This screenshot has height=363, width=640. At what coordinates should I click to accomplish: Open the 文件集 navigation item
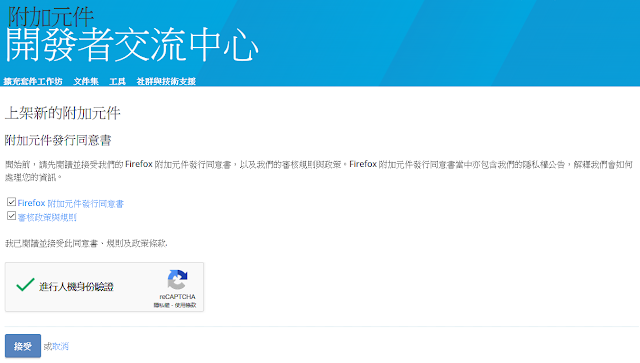(86, 81)
